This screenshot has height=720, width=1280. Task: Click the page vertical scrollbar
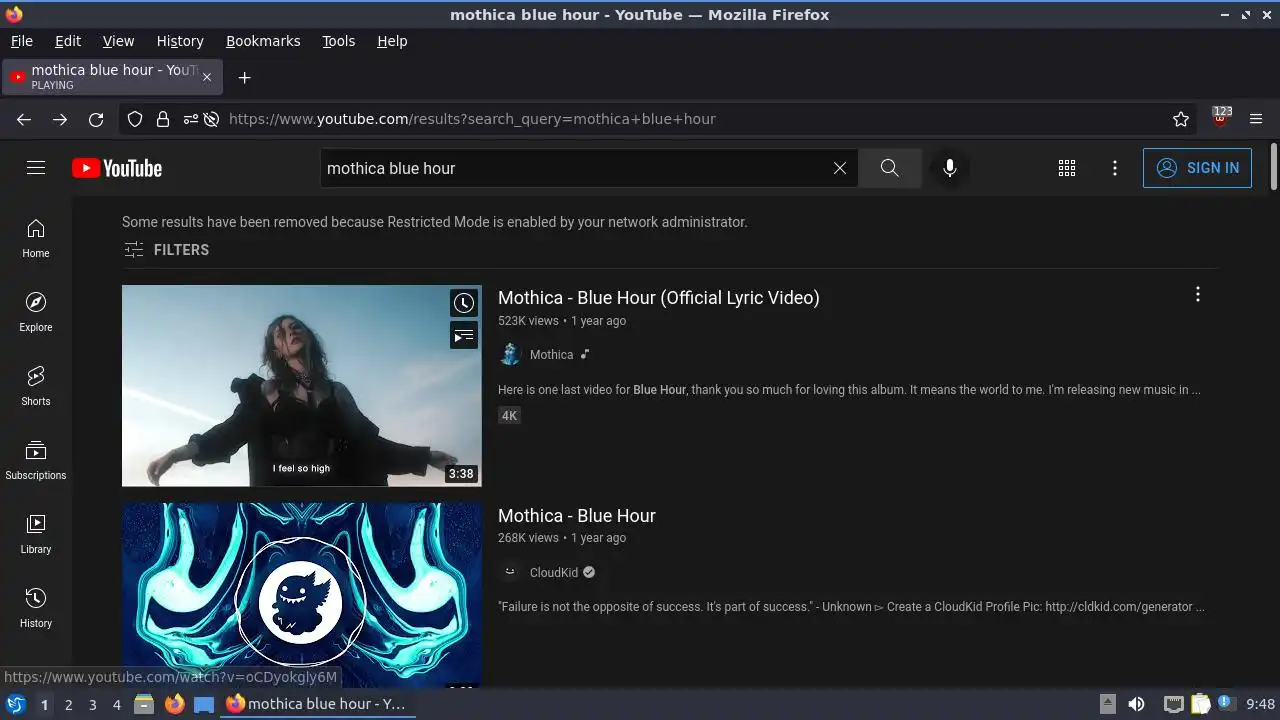1273,167
